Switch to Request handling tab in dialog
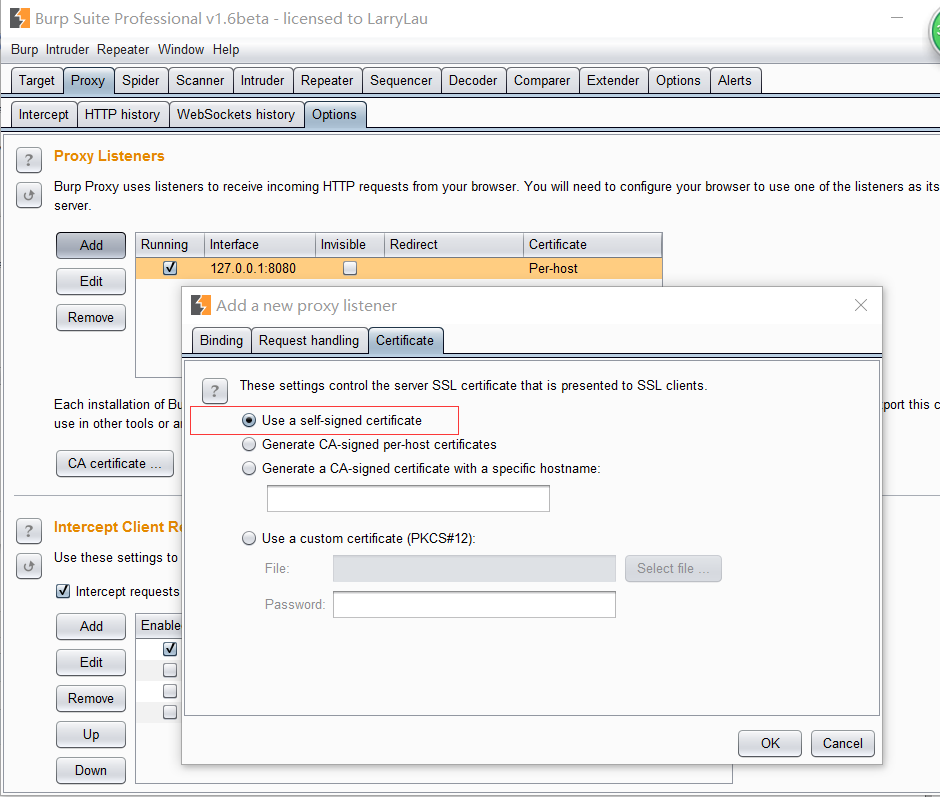This screenshot has width=940, height=797. 309,341
